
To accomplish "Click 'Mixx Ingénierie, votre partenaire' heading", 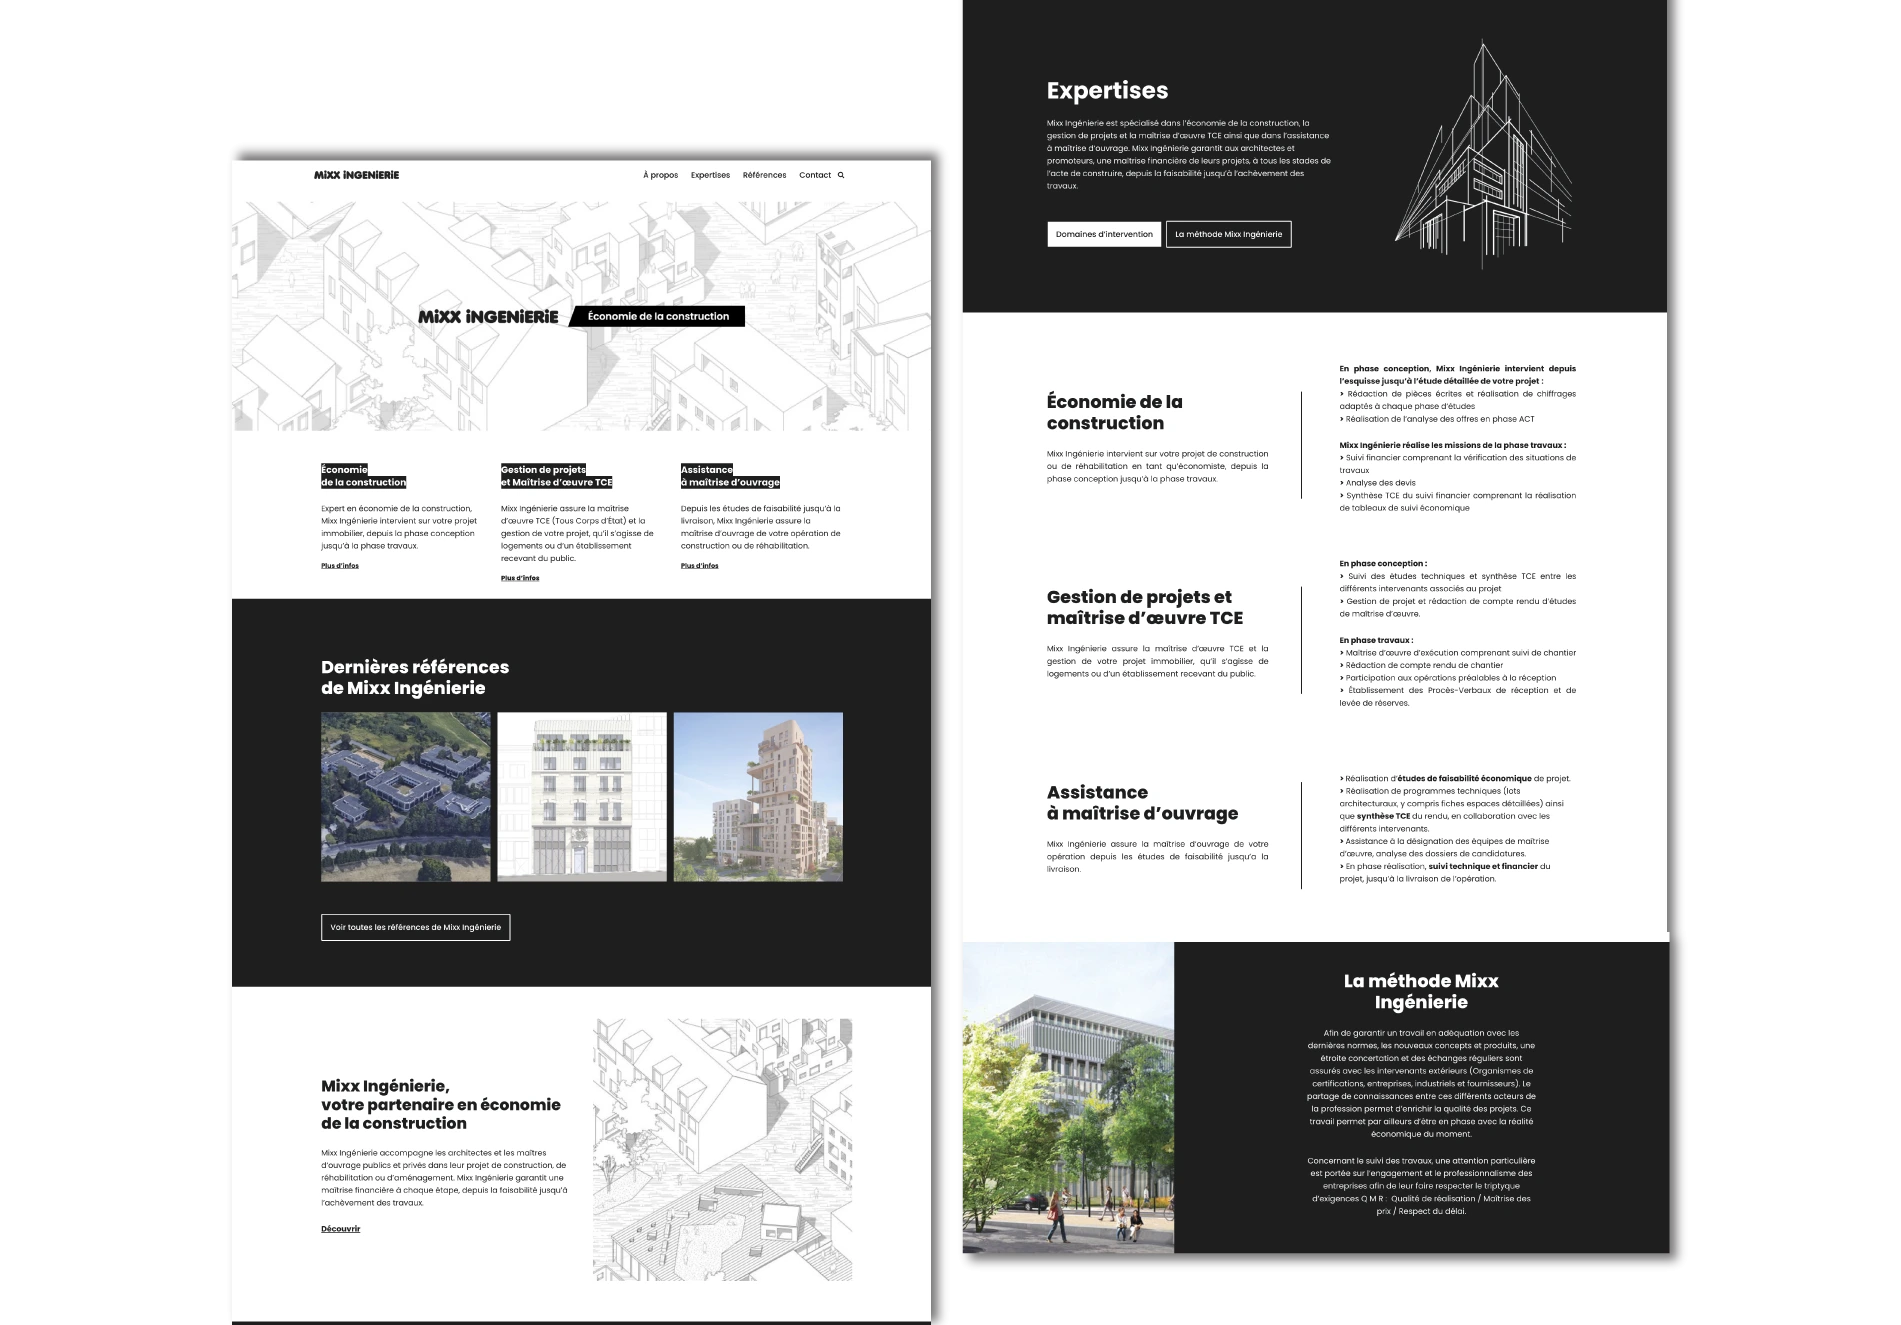I will pyautogui.click(x=441, y=1104).
